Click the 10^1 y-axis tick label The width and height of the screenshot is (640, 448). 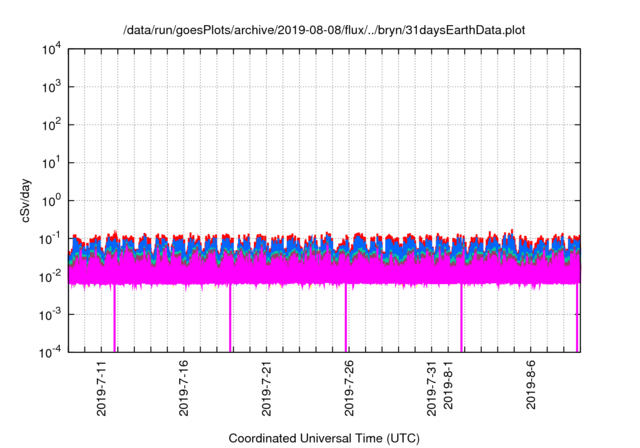point(51,163)
